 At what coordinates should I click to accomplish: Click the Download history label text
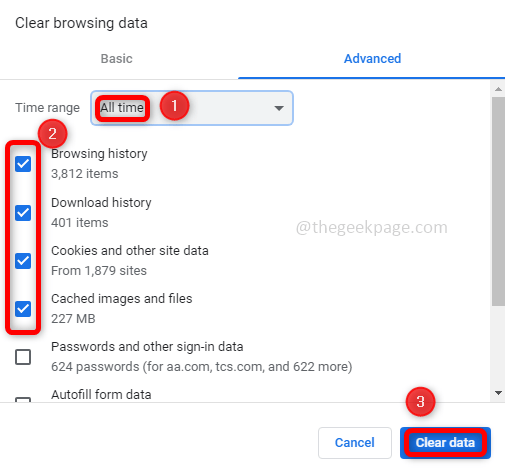(101, 203)
